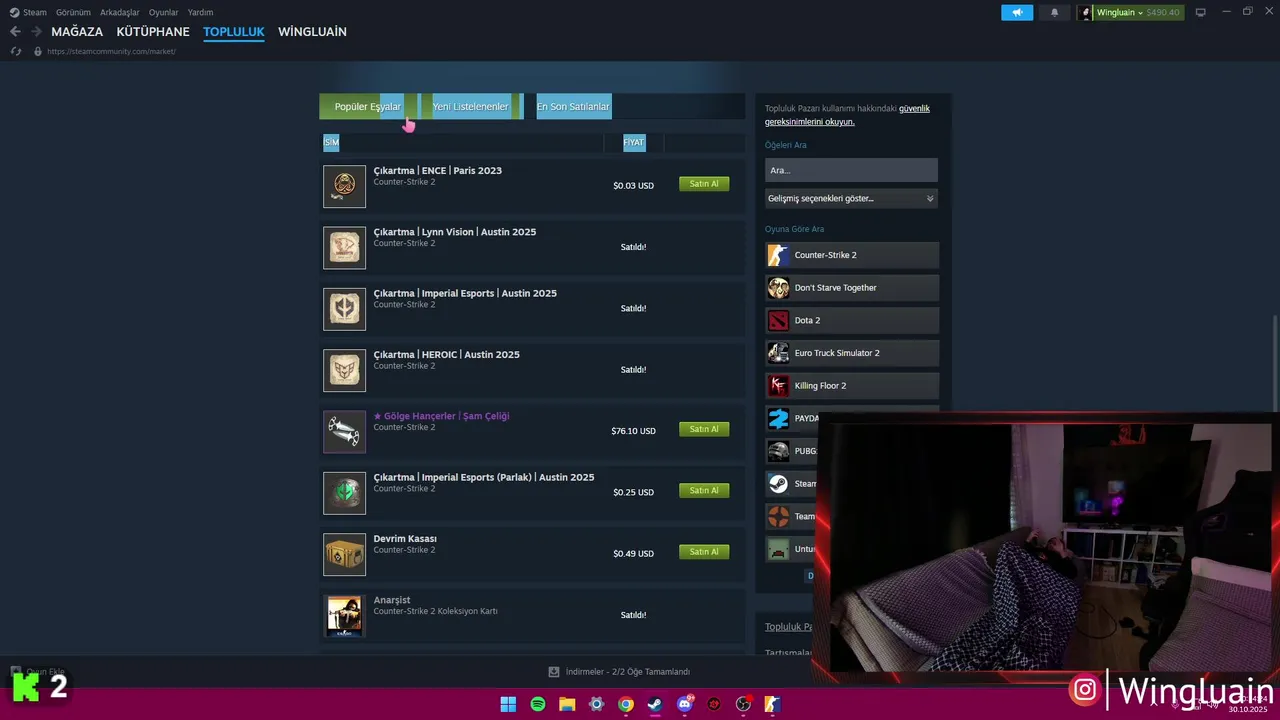Click the Ara search field
Screen dimensions: 1280x720
click(x=851, y=170)
